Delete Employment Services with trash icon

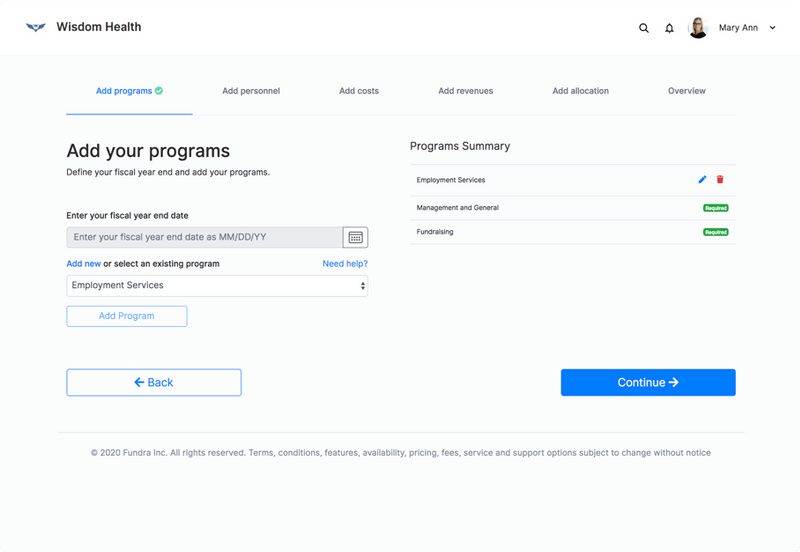coord(720,180)
